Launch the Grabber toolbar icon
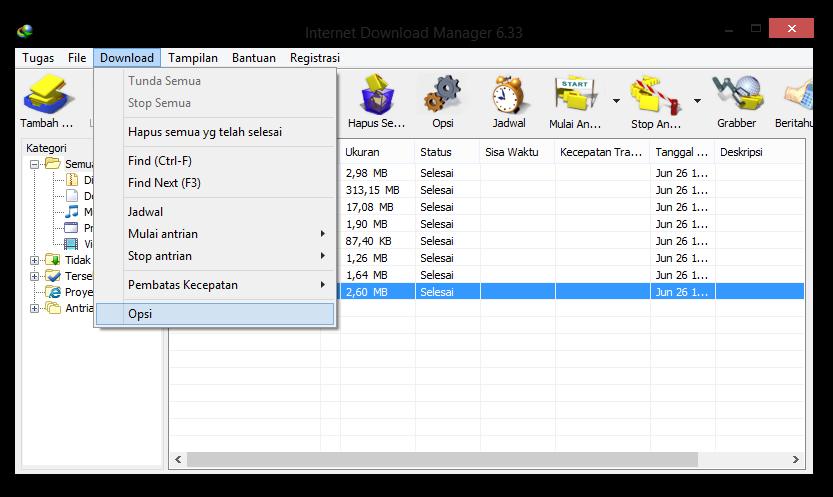This screenshot has height=497, width=833. pyautogui.click(x=737, y=93)
